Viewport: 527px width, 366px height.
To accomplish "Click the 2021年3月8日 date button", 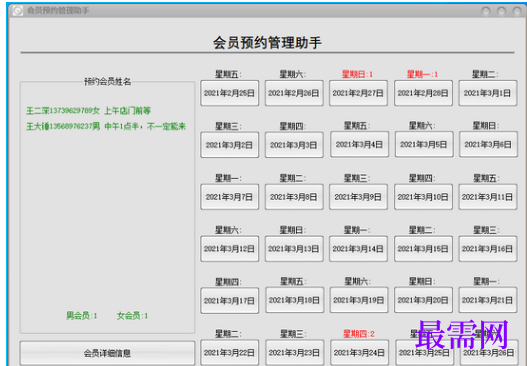I will tap(294, 197).
